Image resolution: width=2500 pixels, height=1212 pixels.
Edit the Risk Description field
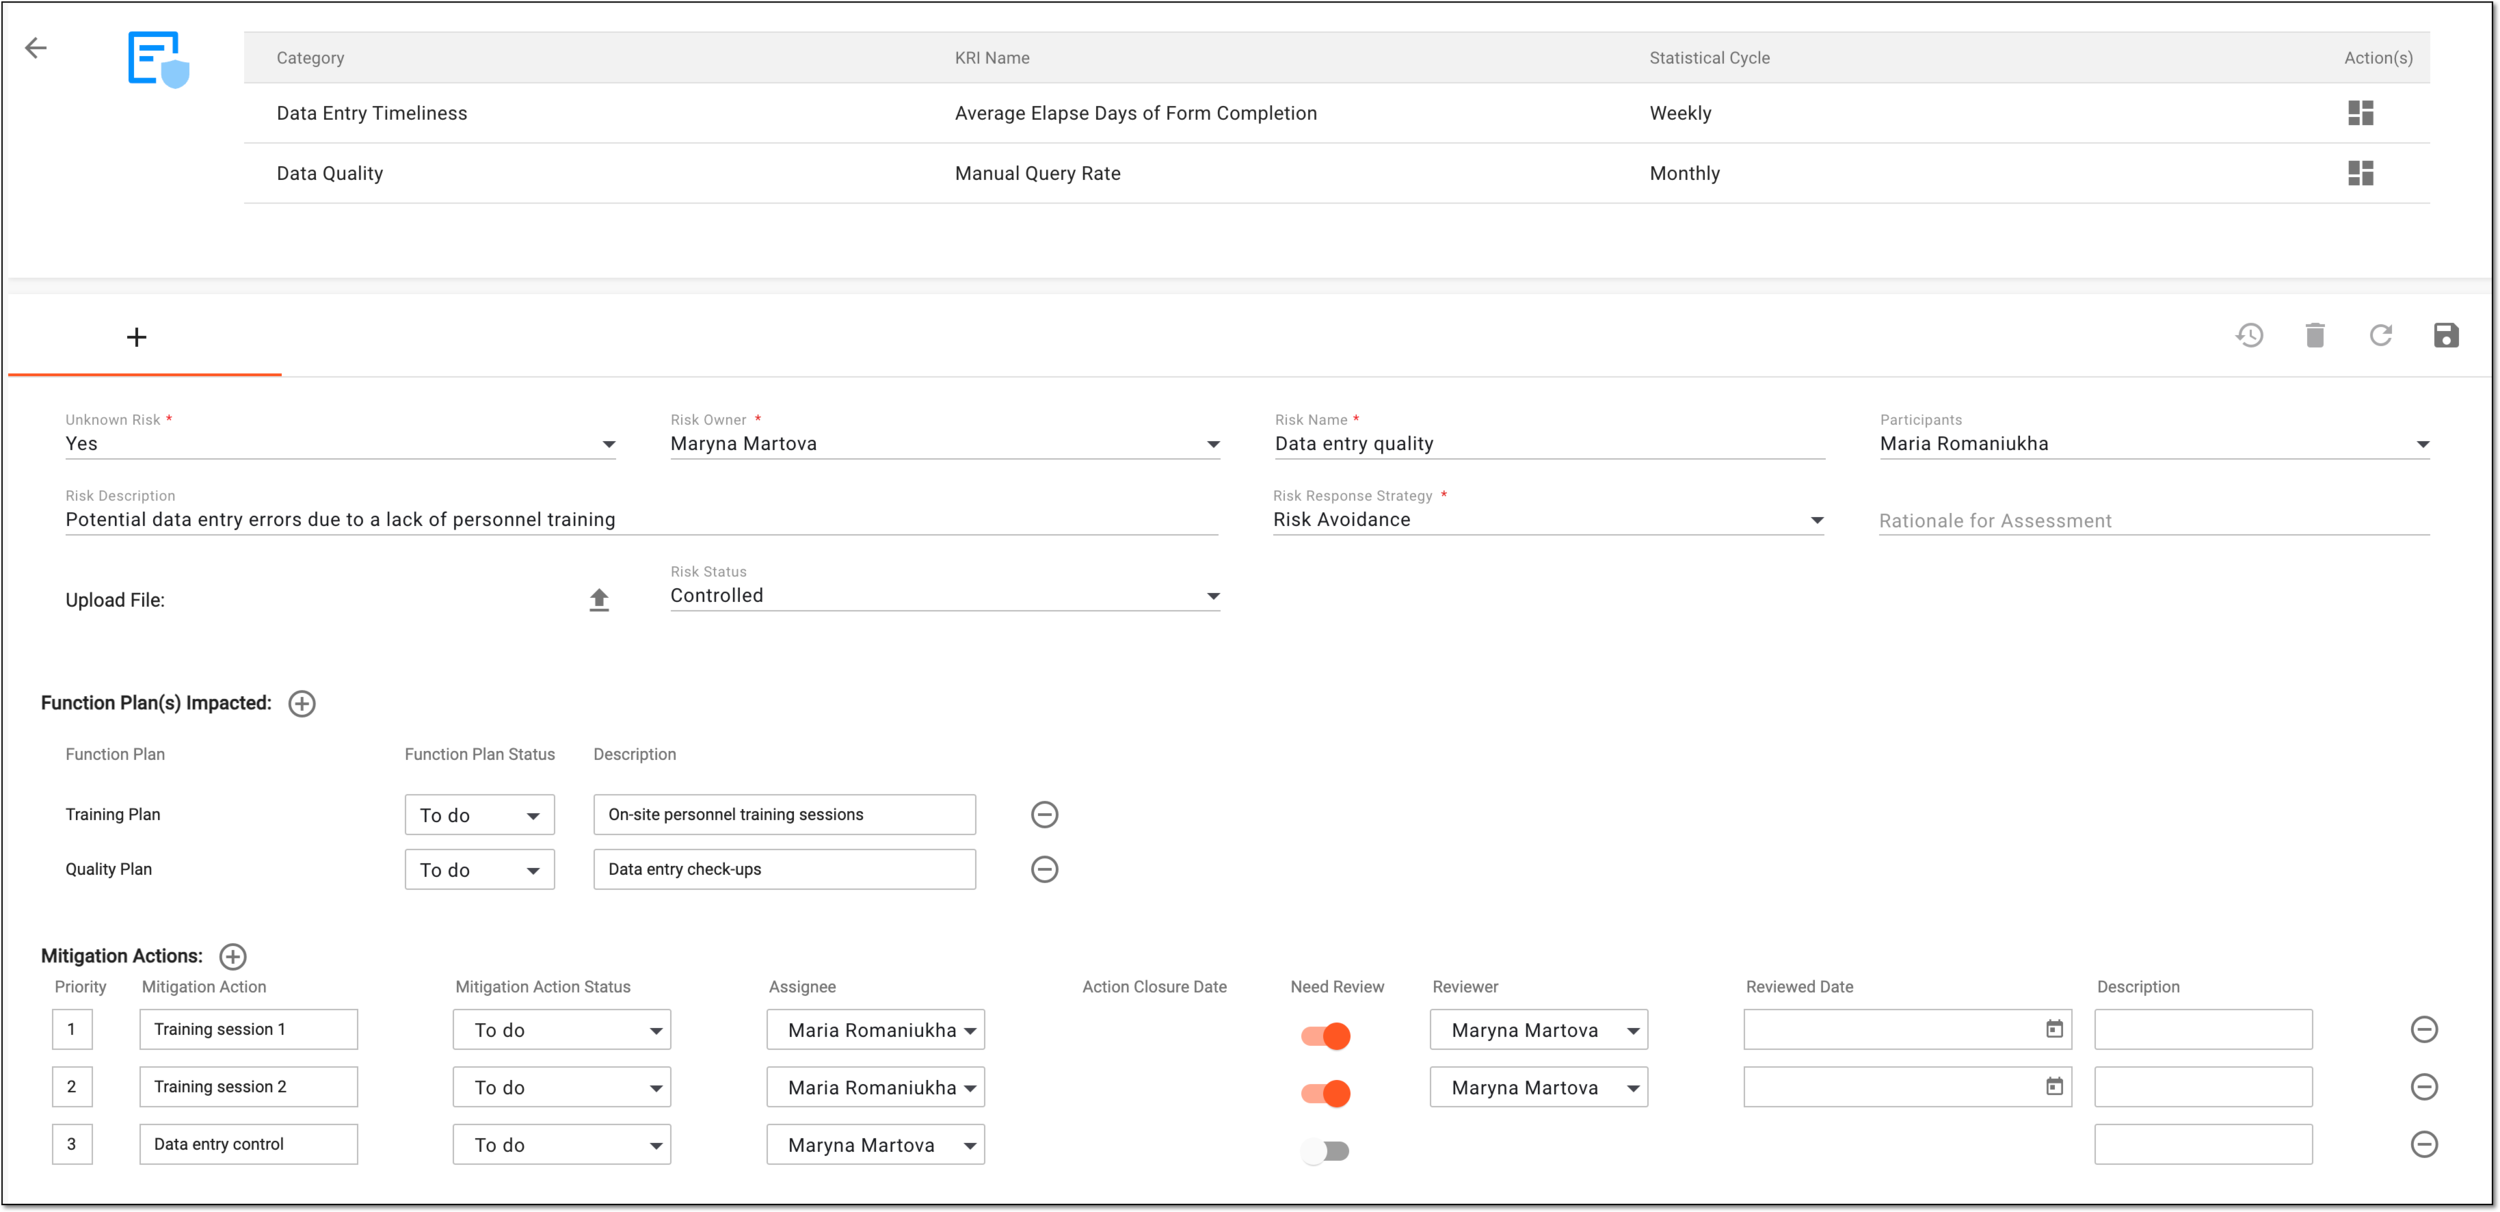642,520
